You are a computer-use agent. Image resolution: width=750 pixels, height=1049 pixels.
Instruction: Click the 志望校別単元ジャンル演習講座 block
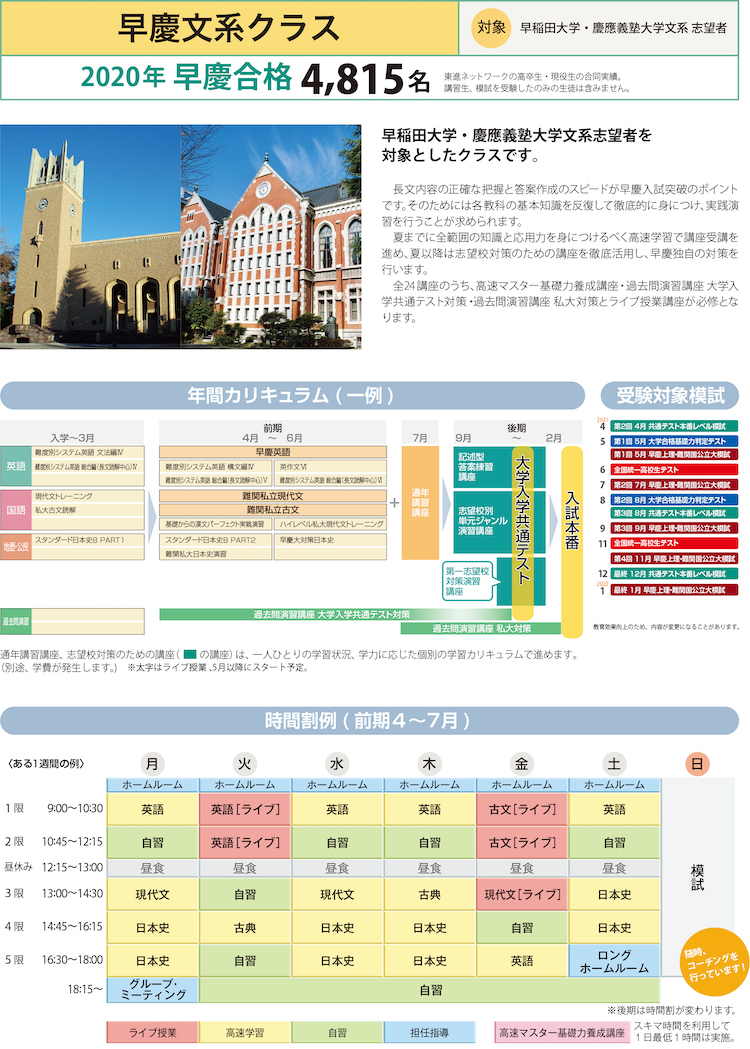point(482,520)
